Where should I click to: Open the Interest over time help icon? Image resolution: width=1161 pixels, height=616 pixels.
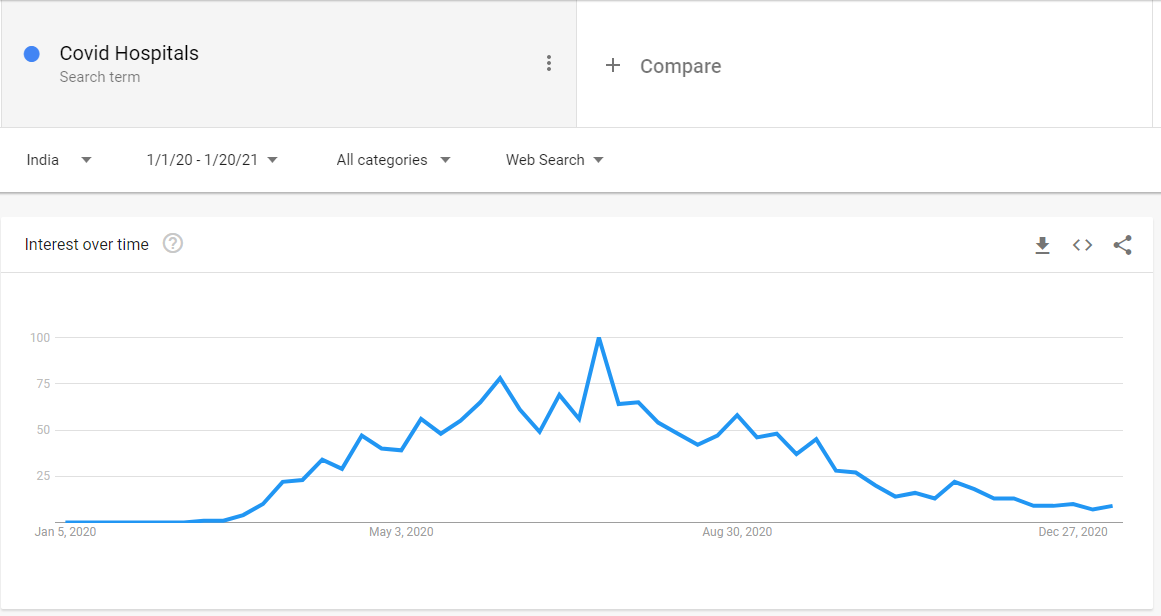[173, 244]
